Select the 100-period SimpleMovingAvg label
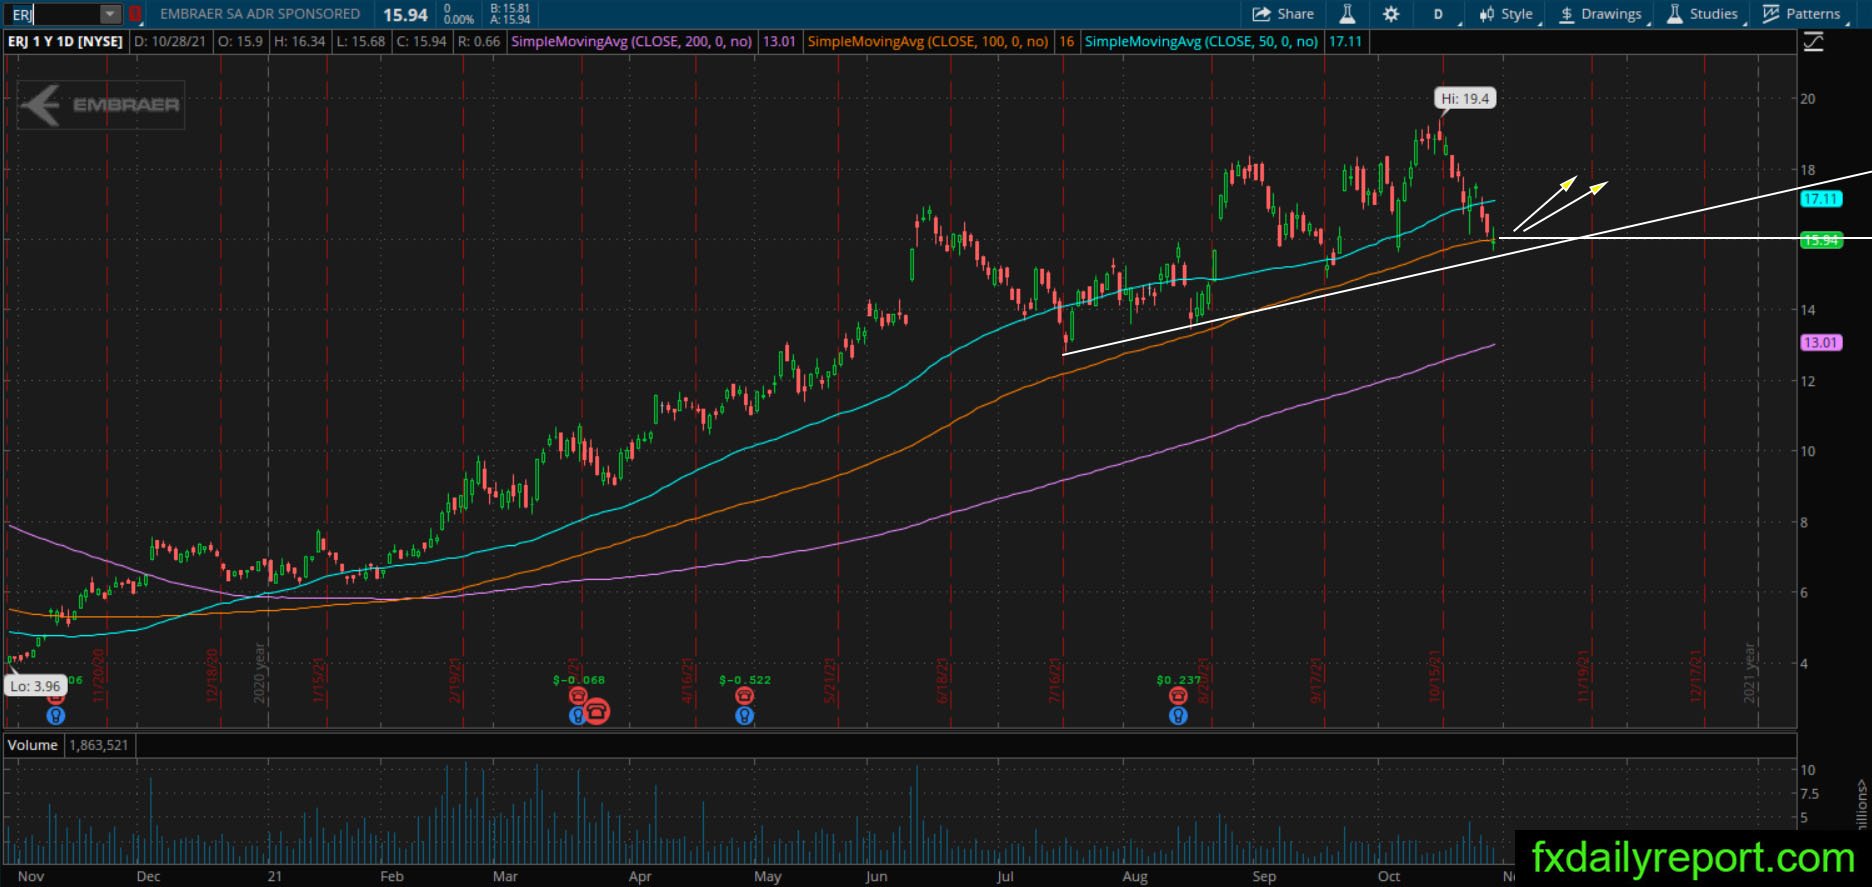 coord(928,42)
